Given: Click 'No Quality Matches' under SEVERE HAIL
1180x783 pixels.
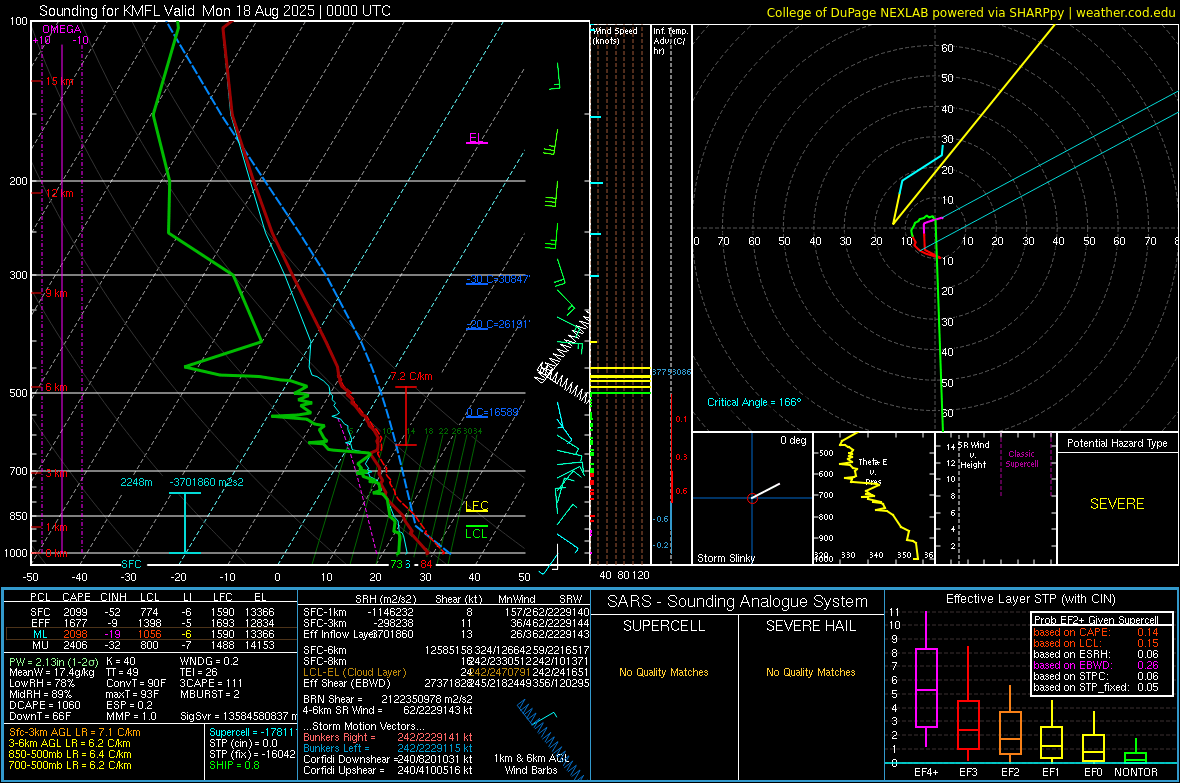Looking at the screenshot, I should 810,672.
